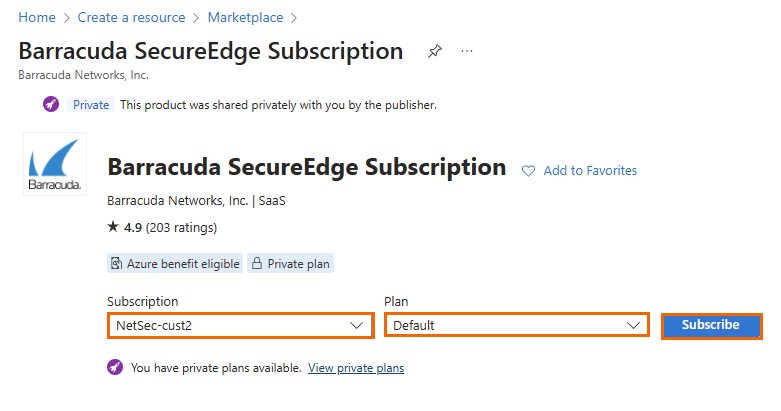Image resolution: width=781 pixels, height=411 pixels.
Task: Open the Plan dropdown set to Default
Action: (x=517, y=325)
